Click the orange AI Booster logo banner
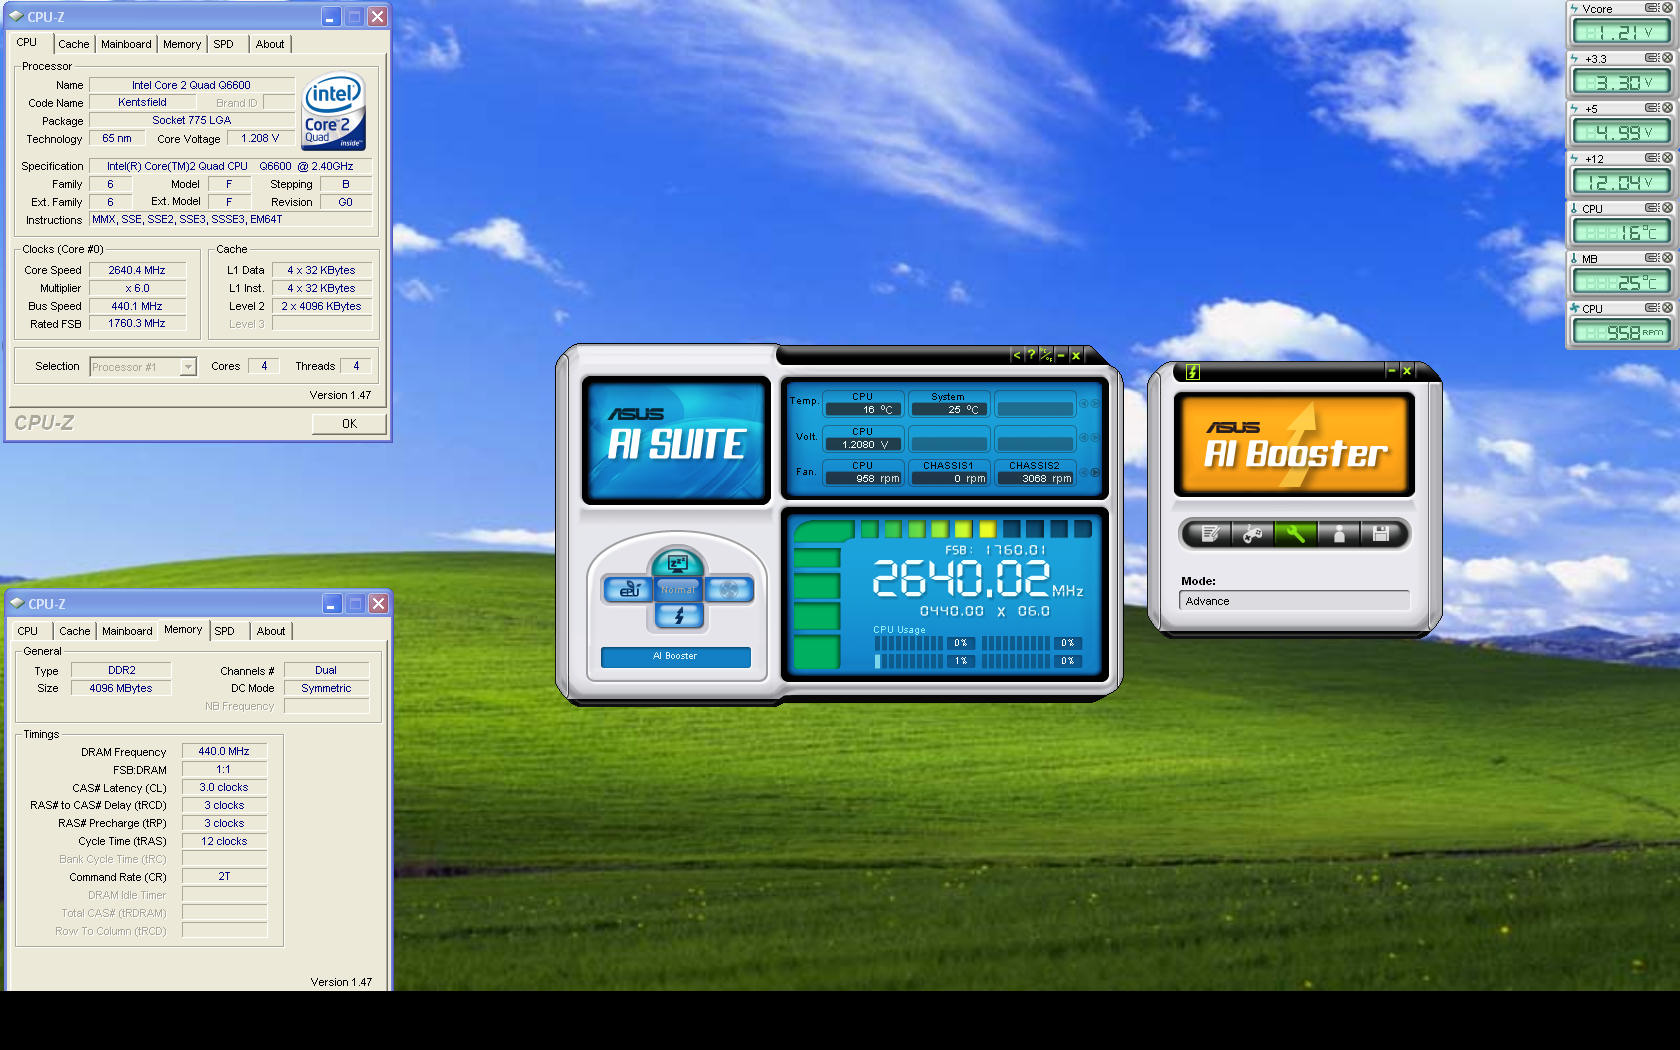This screenshot has height=1050, width=1680. pos(1294,444)
